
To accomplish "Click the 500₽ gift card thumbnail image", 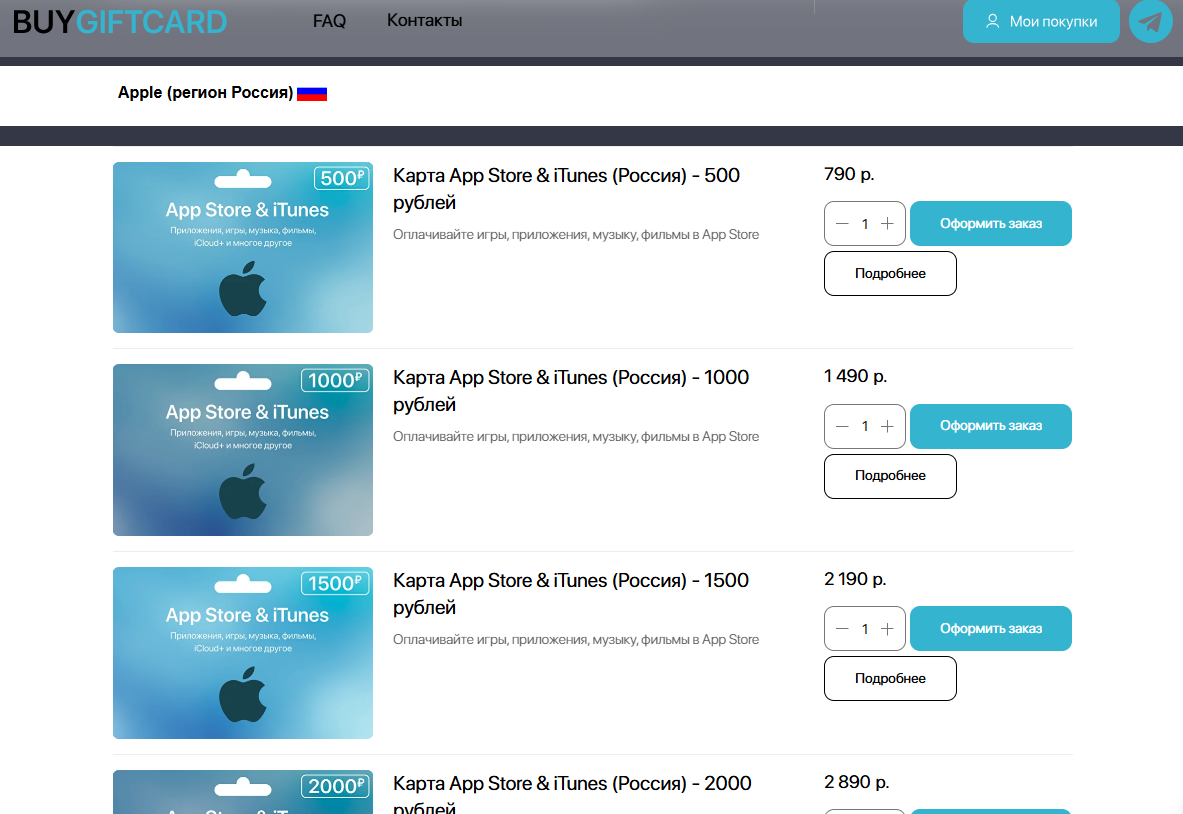I will tap(242, 247).
